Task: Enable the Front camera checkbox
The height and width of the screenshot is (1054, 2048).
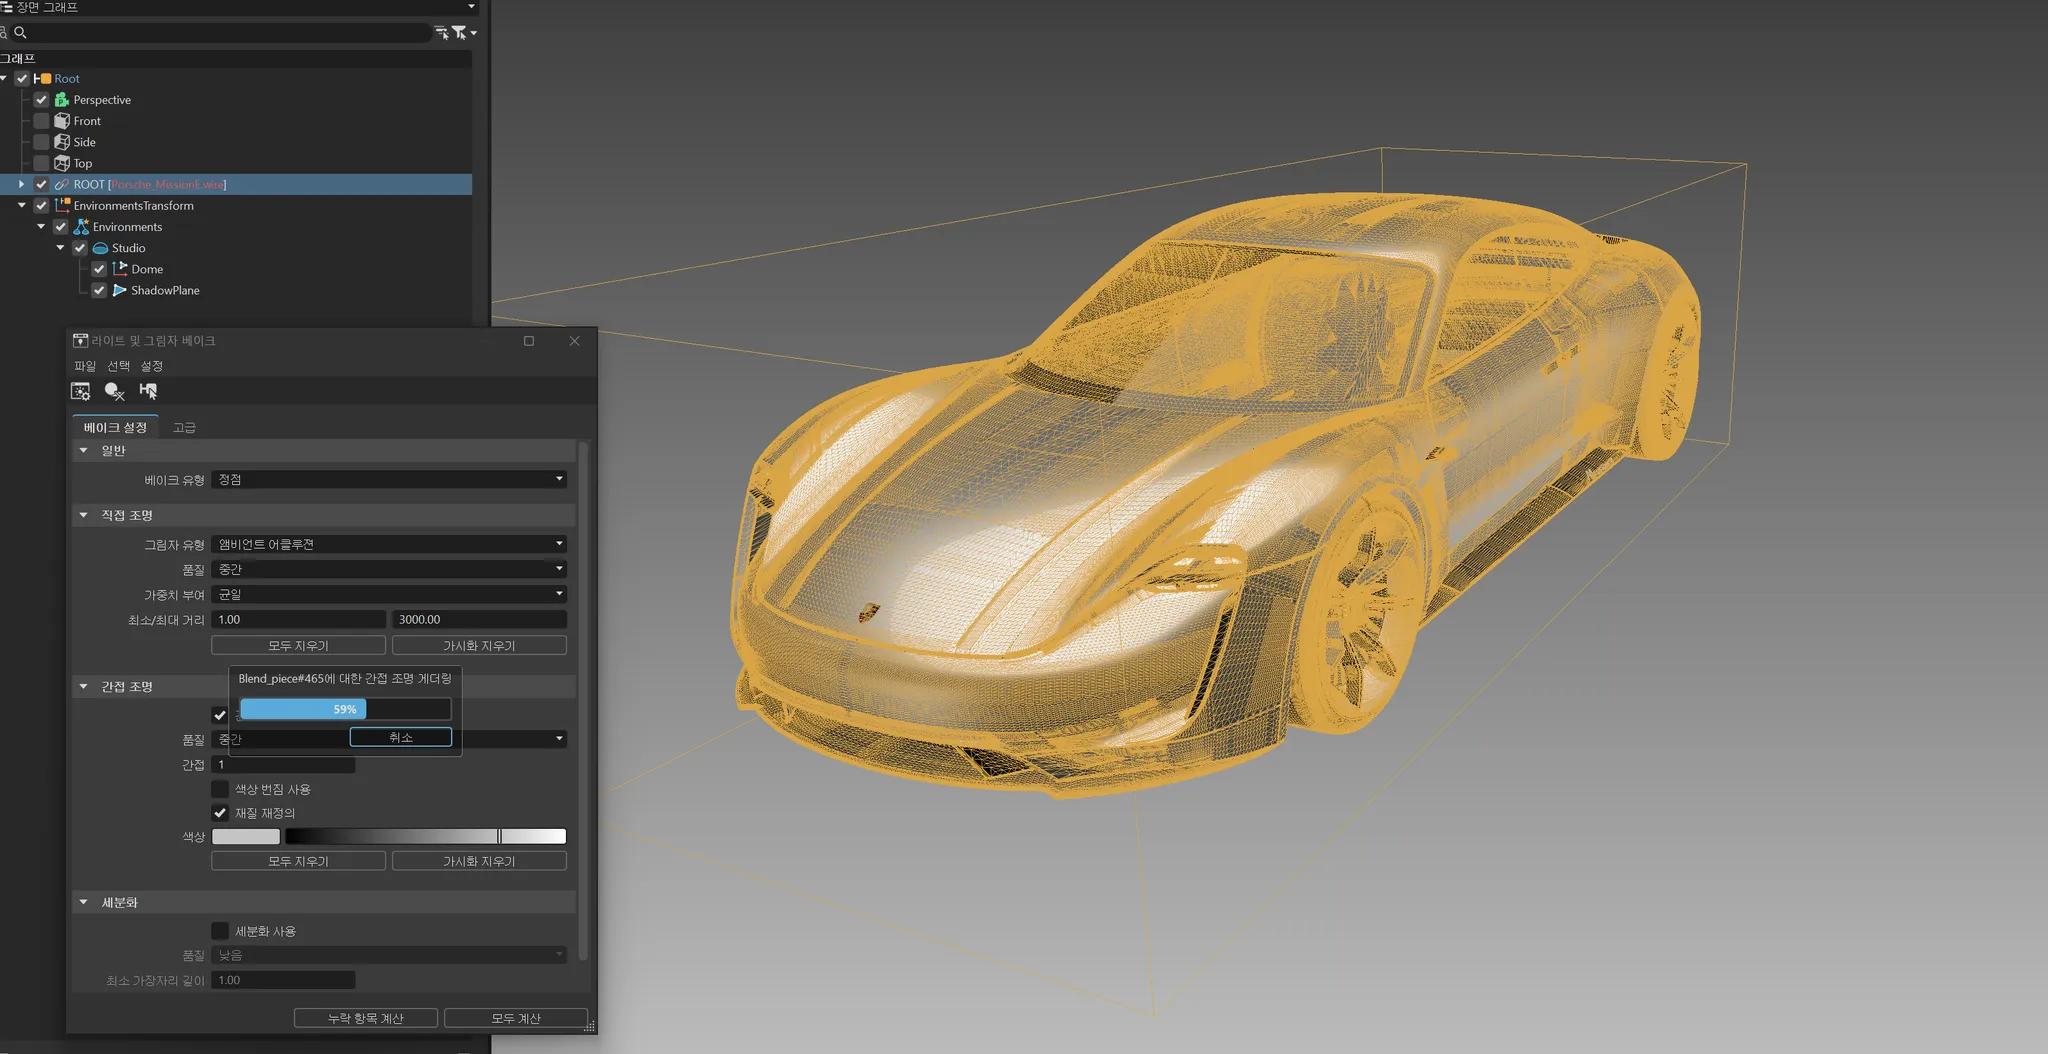Action: pos(41,121)
